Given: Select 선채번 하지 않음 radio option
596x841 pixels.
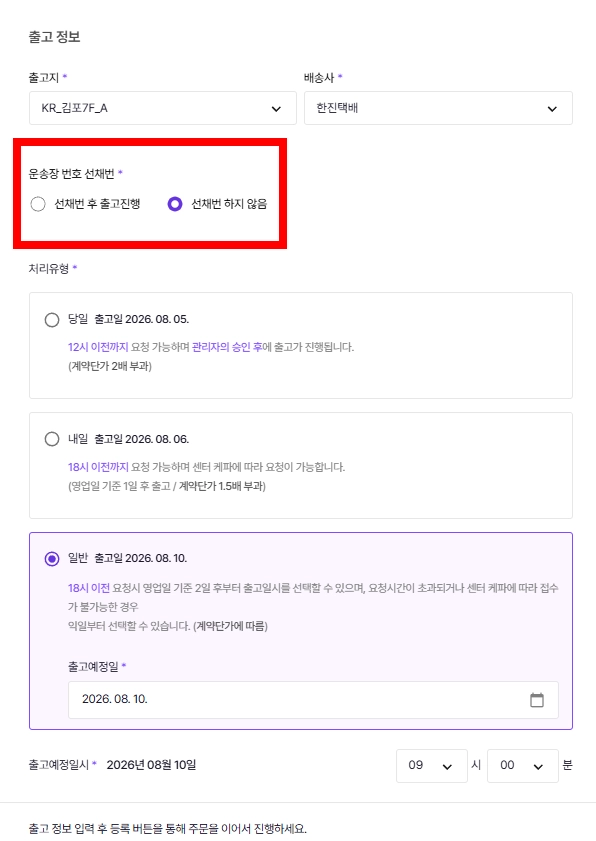Looking at the screenshot, I should point(175,204).
